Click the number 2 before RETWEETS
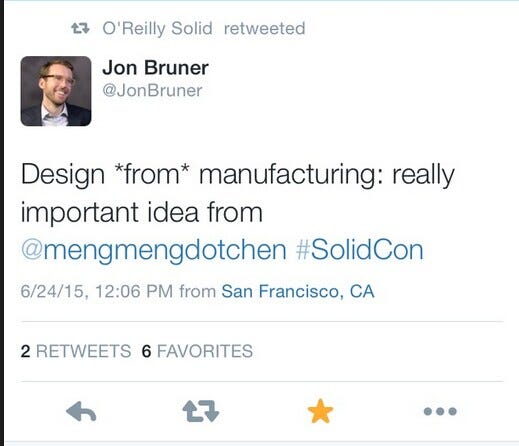The height and width of the screenshot is (446, 519). click(25, 351)
